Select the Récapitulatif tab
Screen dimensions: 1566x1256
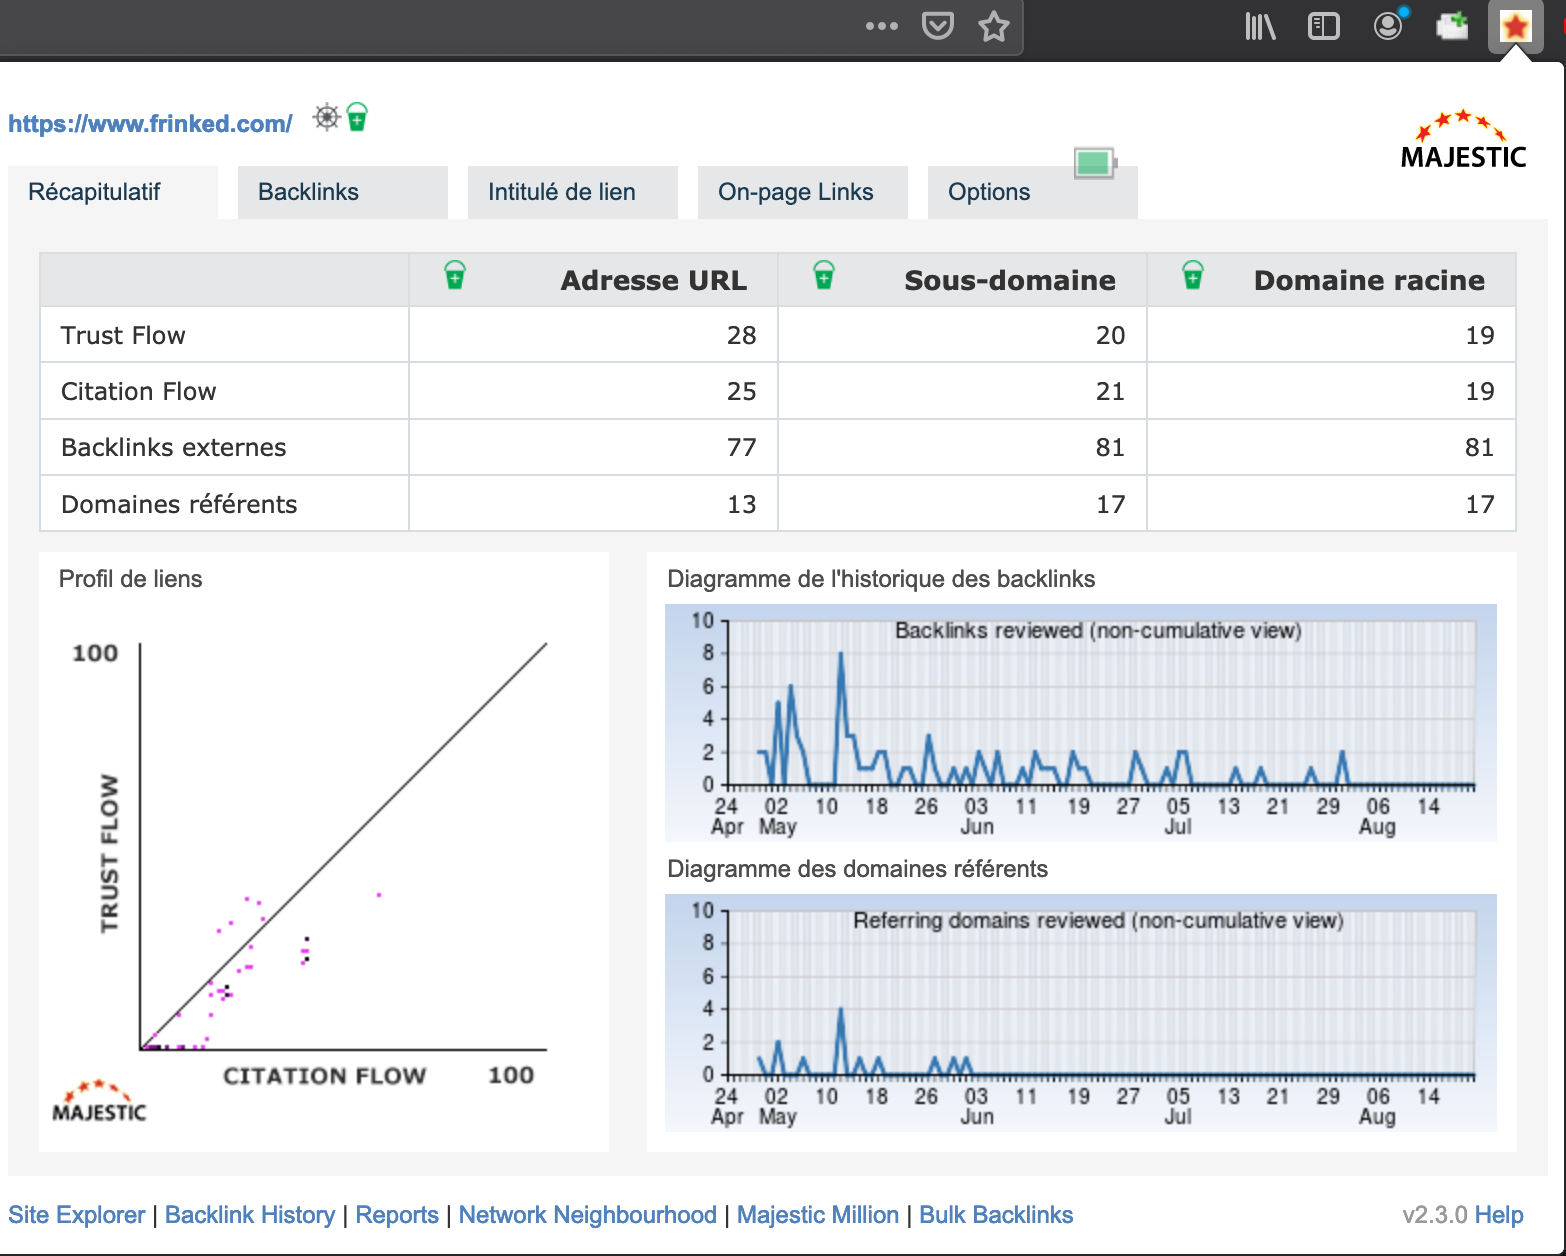click(113, 192)
